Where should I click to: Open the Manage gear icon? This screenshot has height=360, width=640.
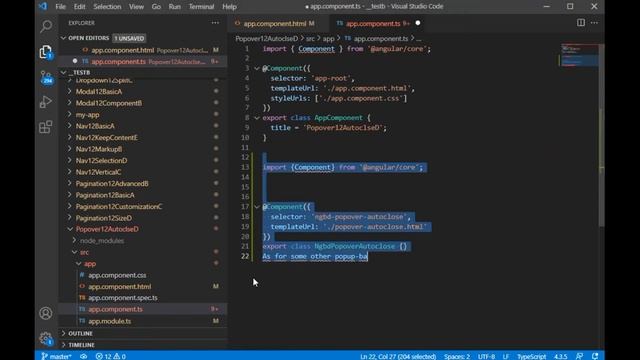[46, 338]
